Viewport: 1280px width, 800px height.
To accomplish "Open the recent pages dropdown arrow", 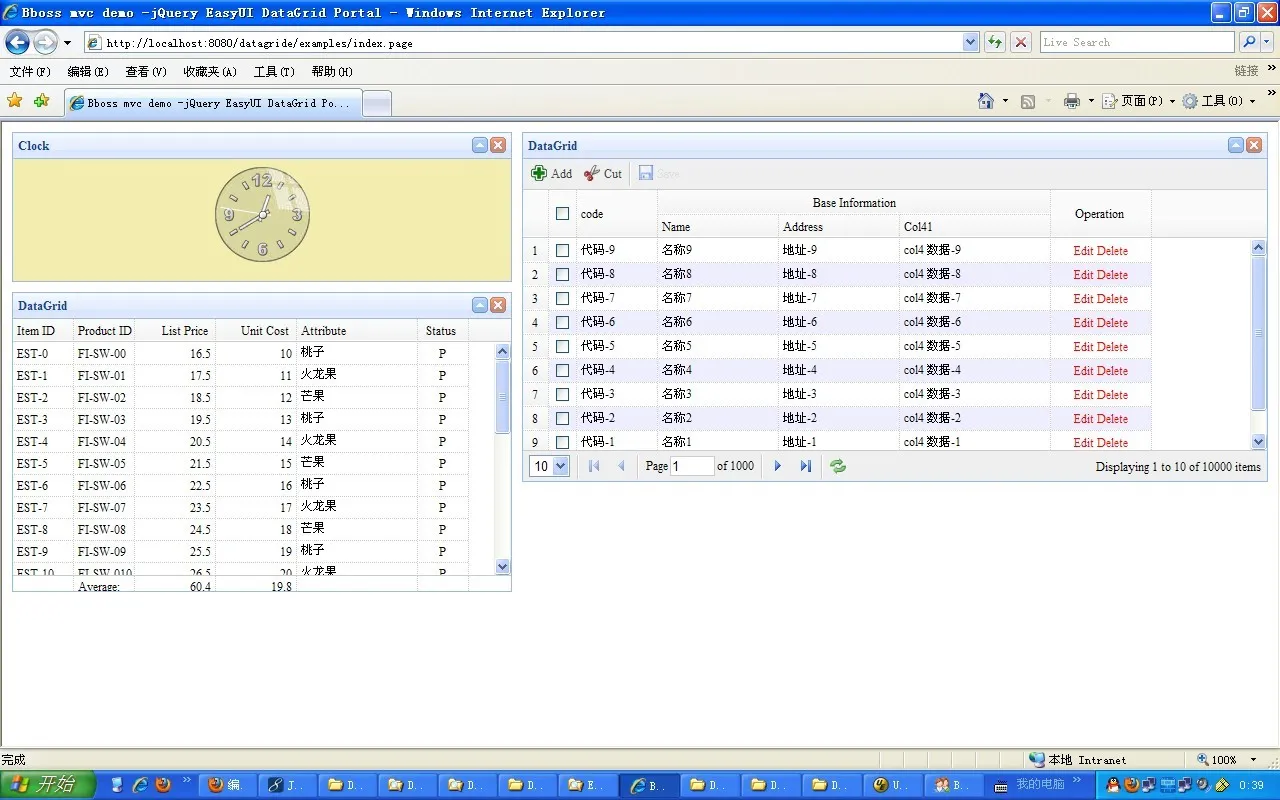I will [x=67, y=43].
